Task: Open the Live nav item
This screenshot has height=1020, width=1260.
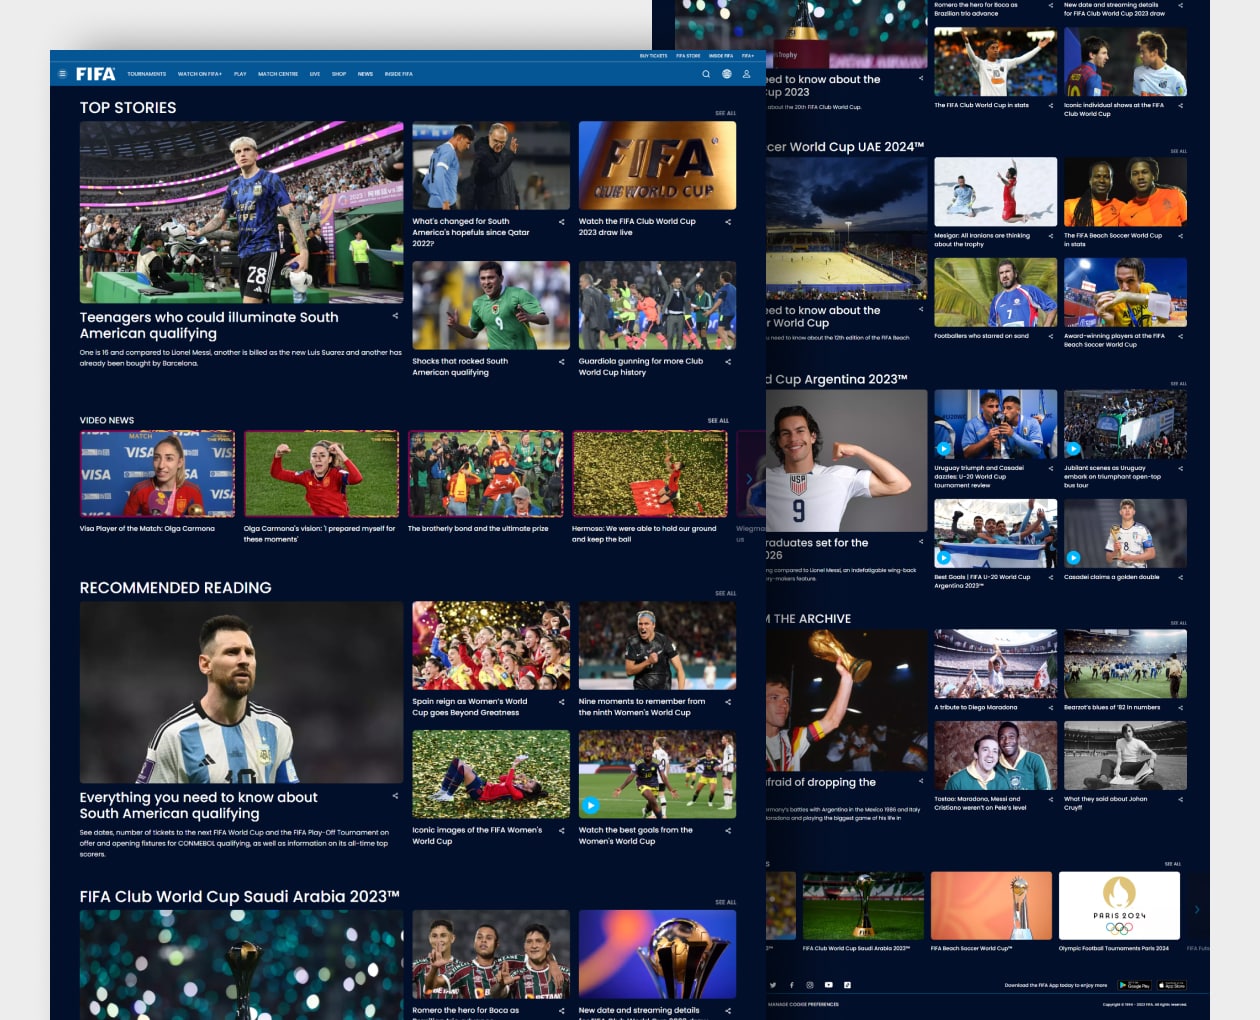Action: [315, 74]
